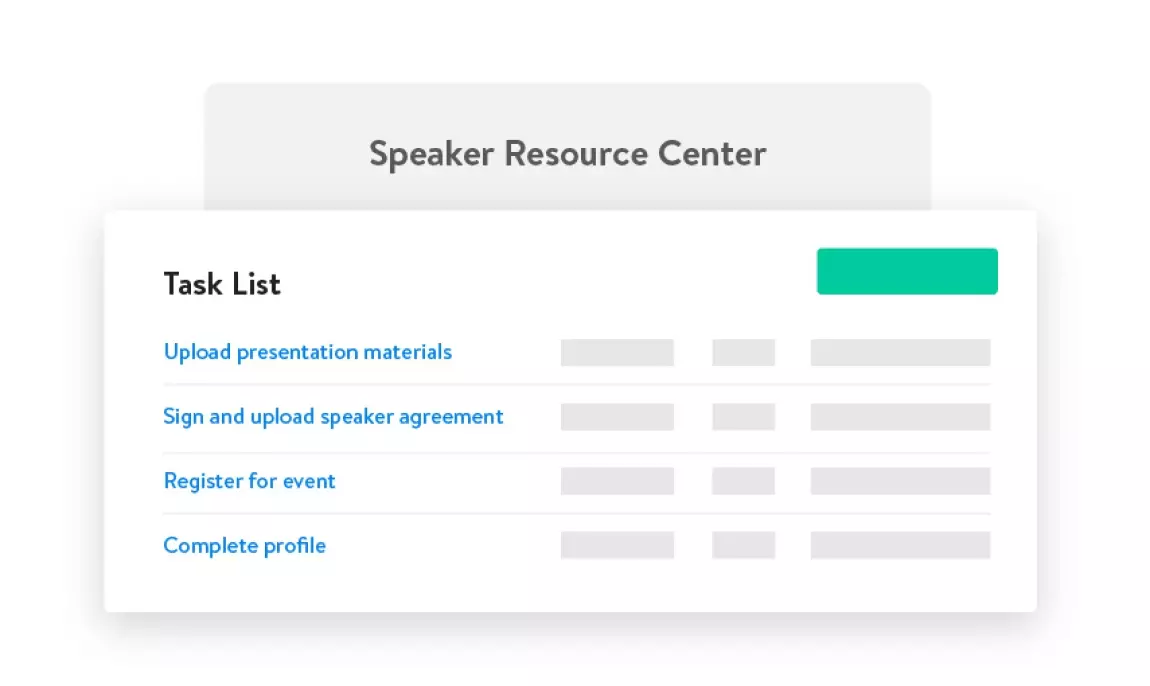Click the Task List heading
1150x686 pixels.
222,284
